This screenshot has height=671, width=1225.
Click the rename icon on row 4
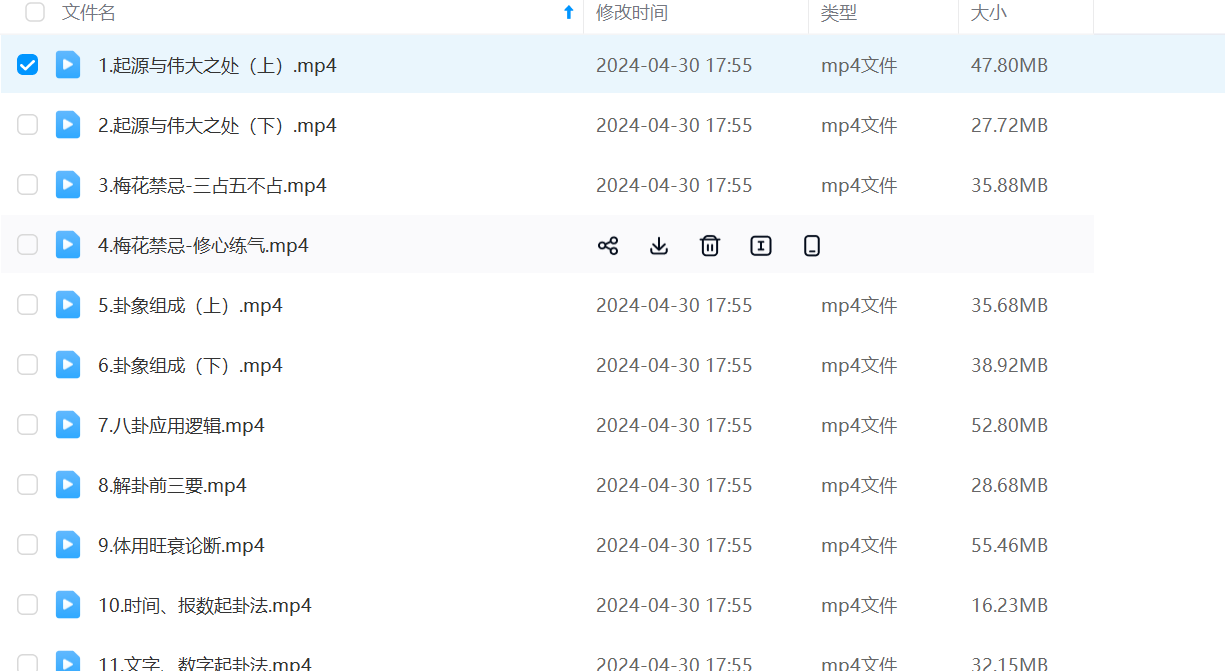coord(761,246)
